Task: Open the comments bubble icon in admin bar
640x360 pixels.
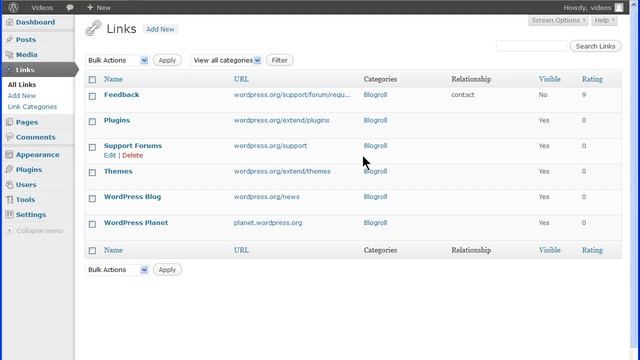Action: pos(70,8)
